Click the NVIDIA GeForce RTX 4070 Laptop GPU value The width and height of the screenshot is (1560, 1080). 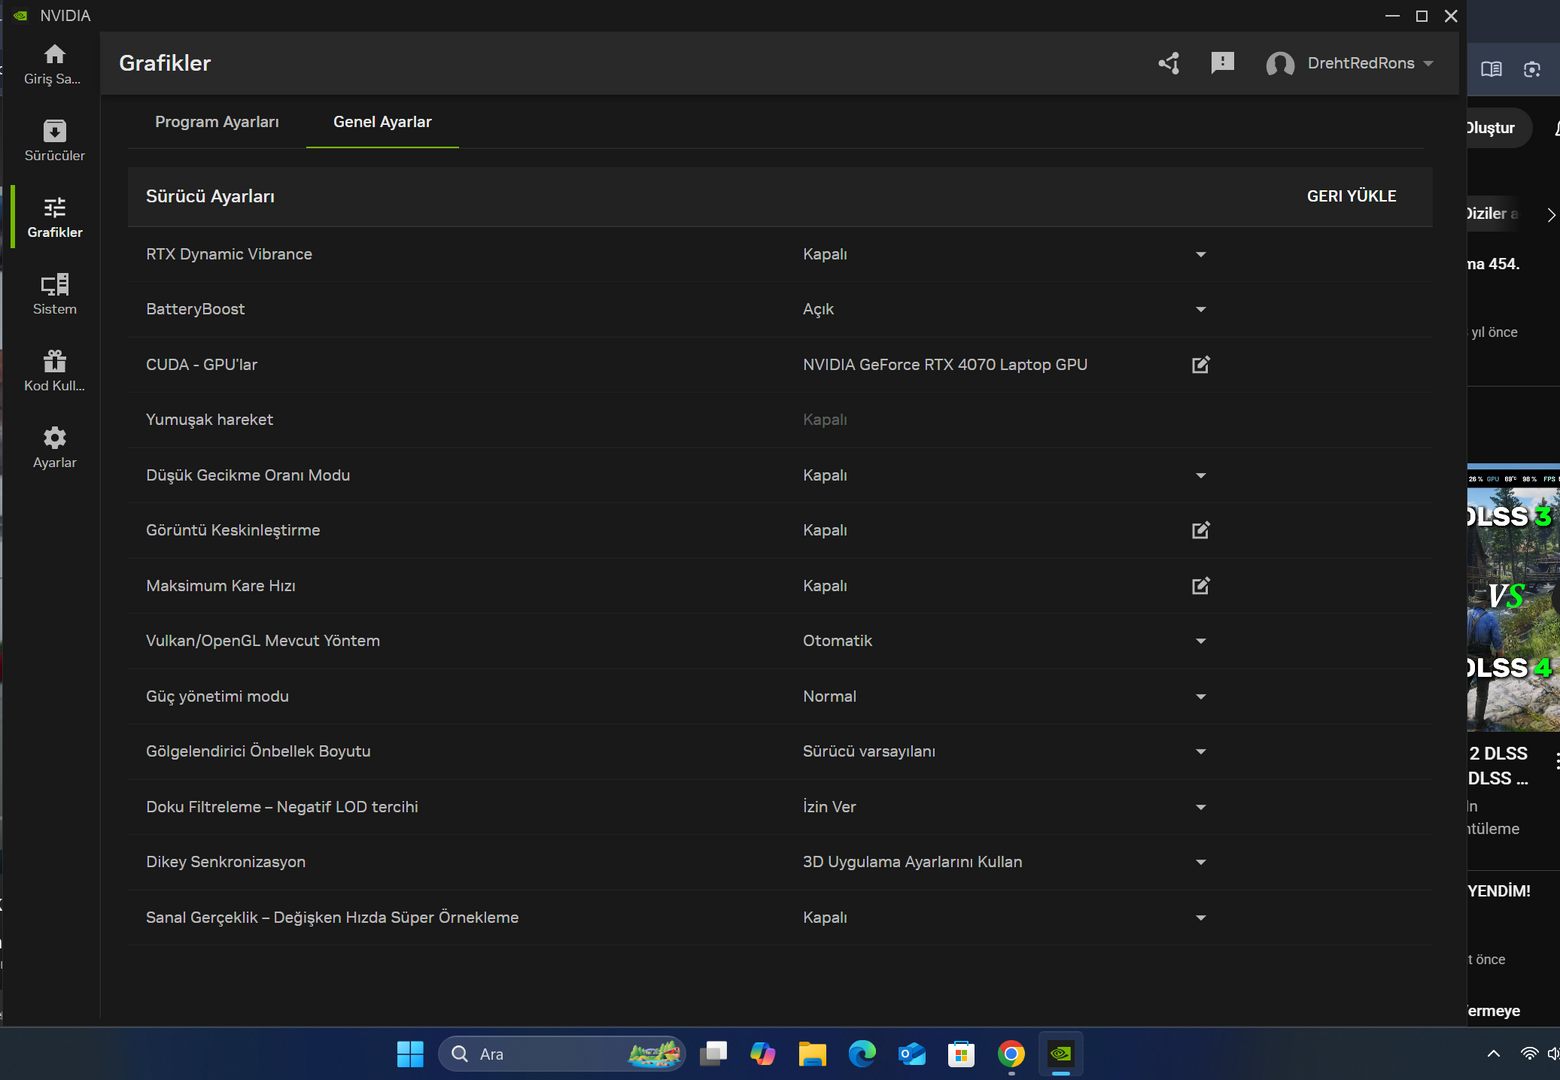(x=945, y=364)
